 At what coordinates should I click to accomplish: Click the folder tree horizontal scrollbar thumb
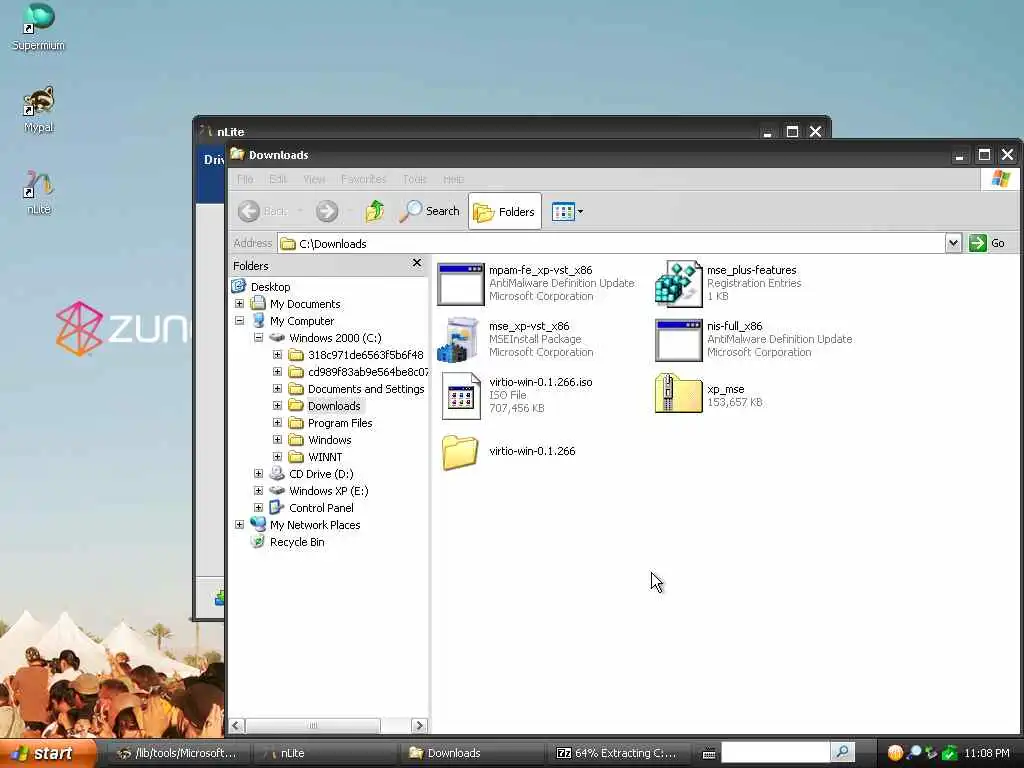(x=313, y=726)
